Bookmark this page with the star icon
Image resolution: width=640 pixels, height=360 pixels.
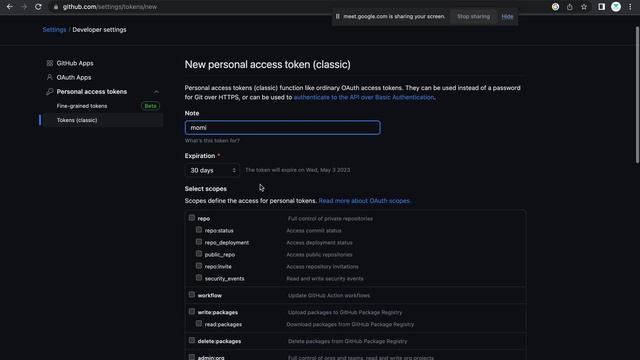click(584, 7)
